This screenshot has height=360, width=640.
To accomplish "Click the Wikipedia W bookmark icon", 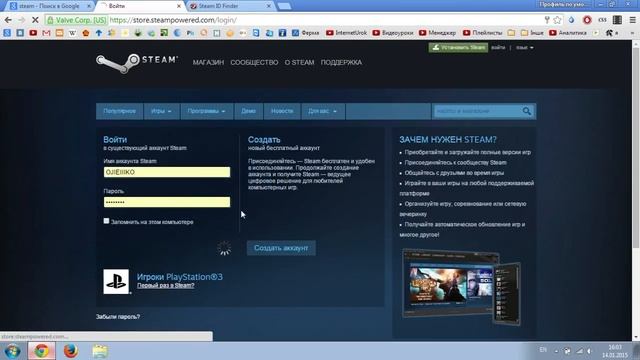I will tap(72, 33).
